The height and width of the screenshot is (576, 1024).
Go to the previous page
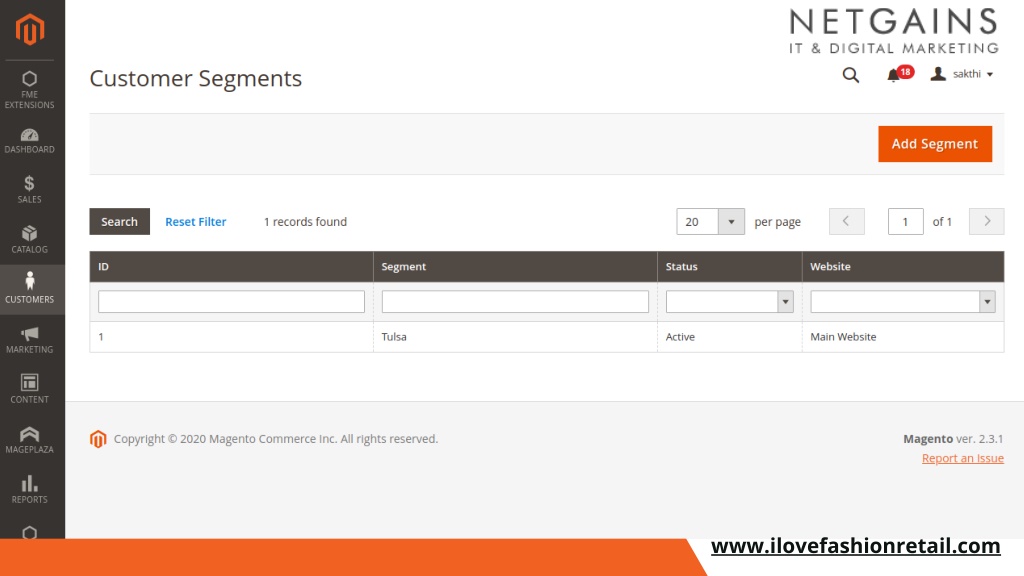[846, 221]
